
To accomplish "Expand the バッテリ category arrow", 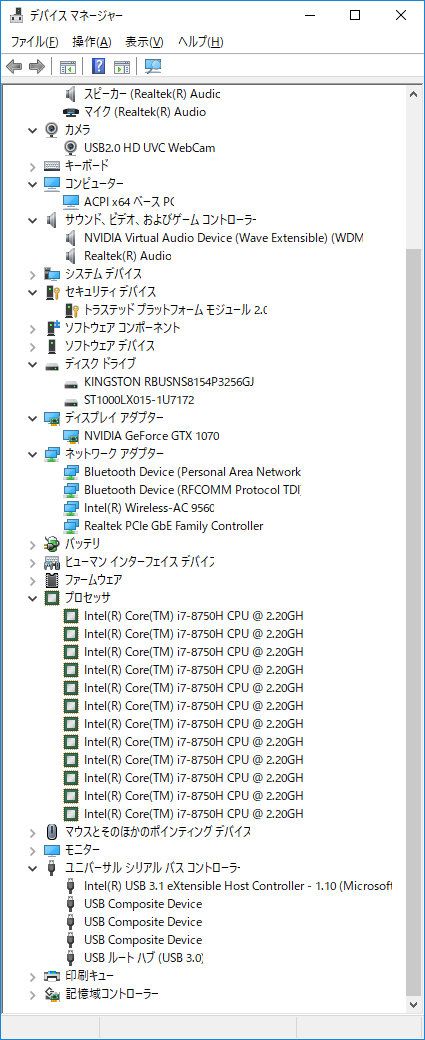I will pos(32,544).
